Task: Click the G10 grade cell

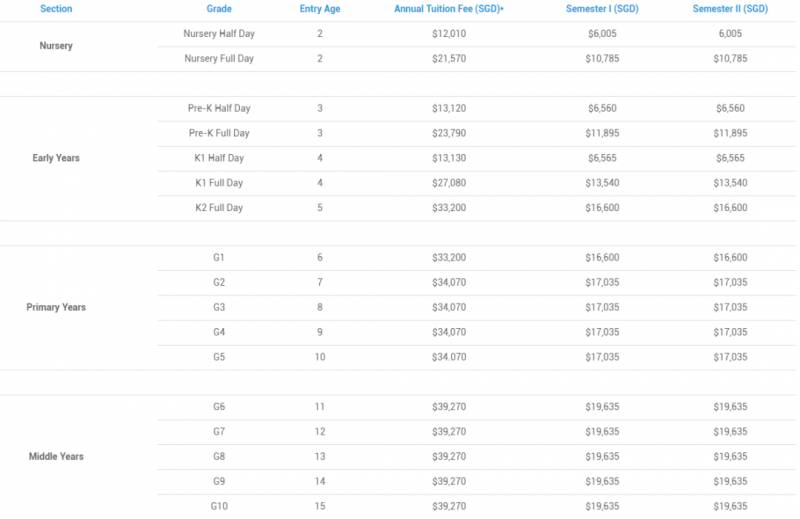Action: coord(219,506)
